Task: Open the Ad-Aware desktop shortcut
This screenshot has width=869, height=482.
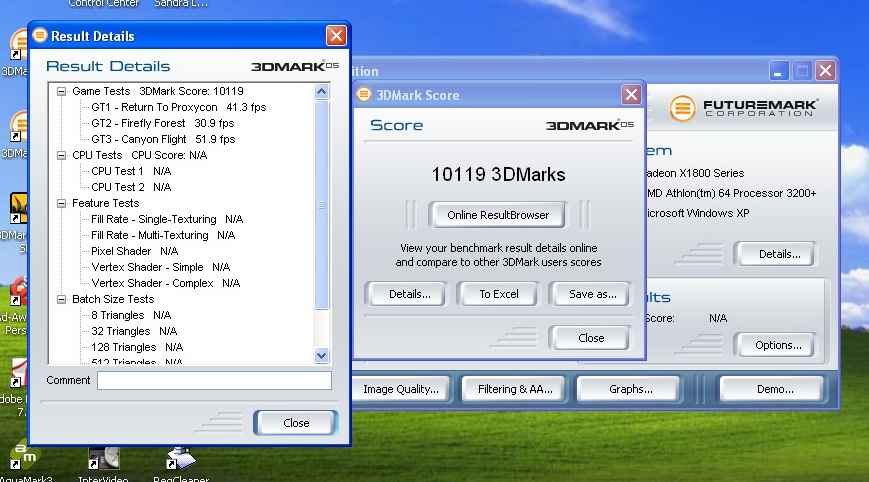Action: coord(16,295)
